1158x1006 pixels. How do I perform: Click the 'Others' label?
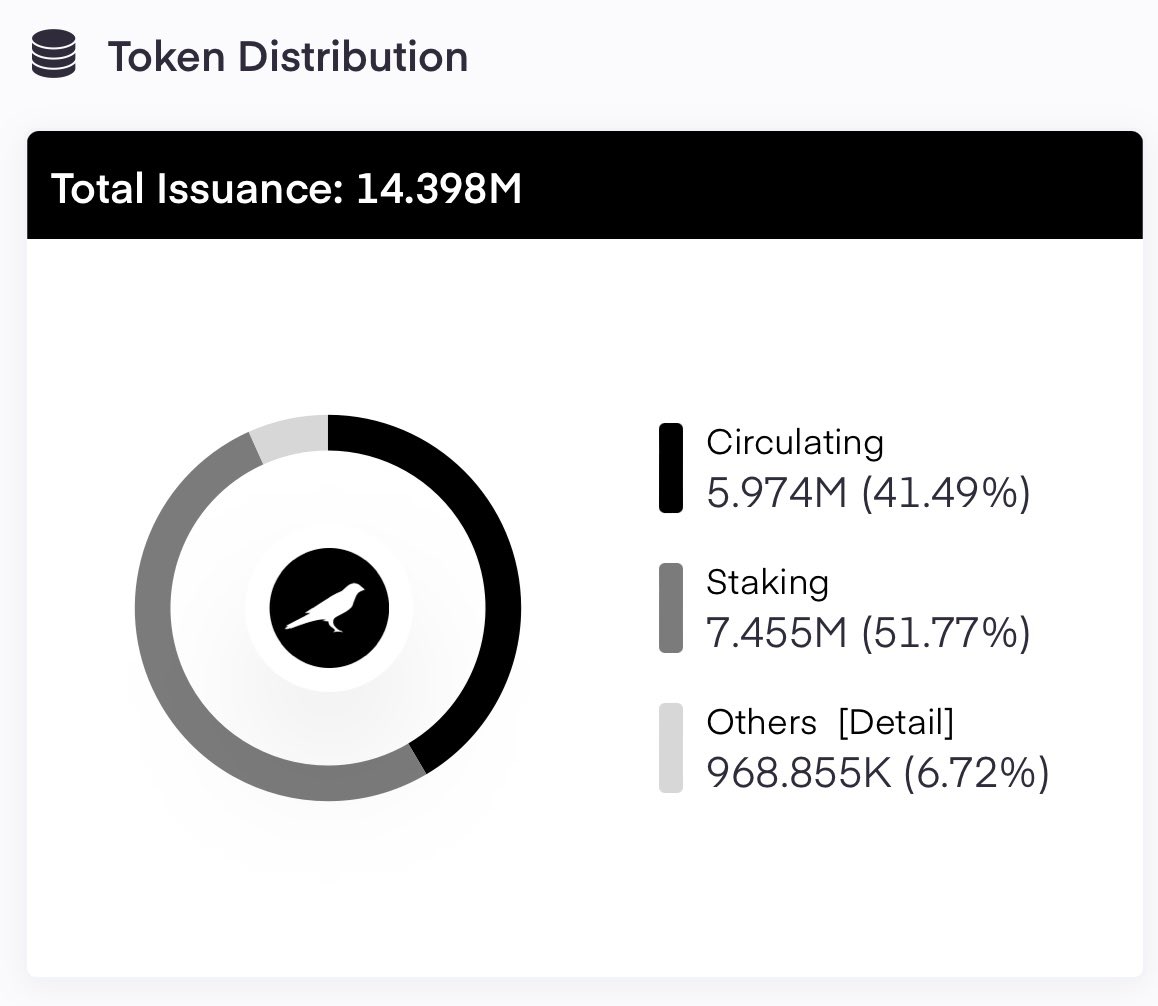click(761, 722)
